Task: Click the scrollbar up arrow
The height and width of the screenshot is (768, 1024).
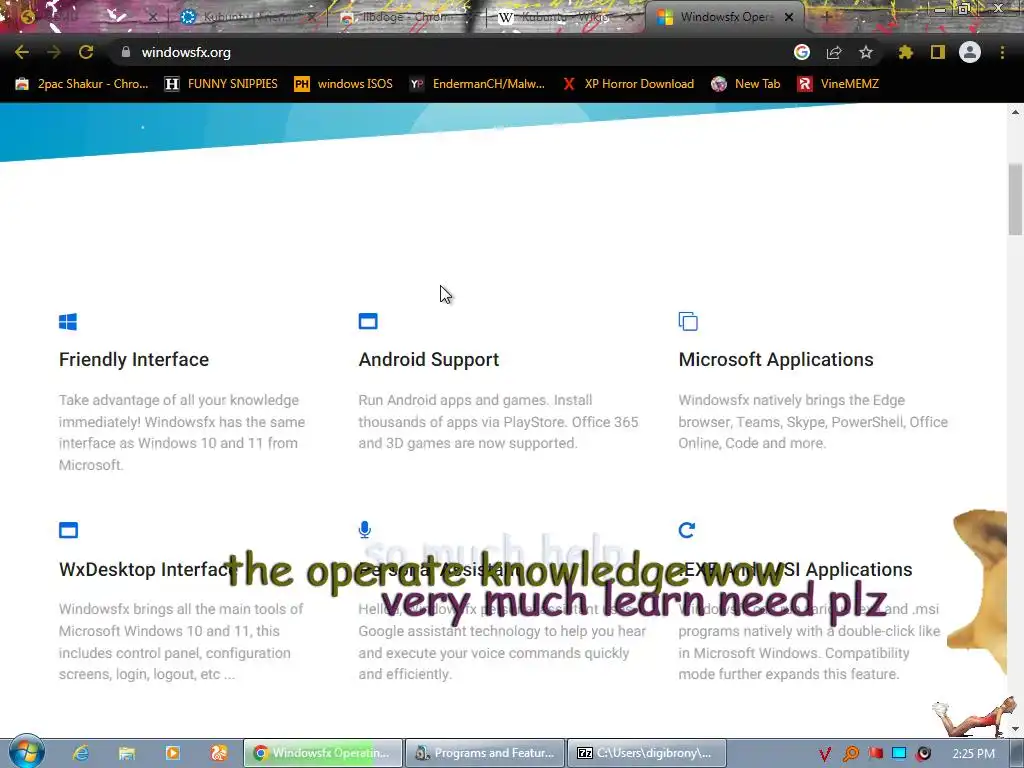Action: coord(1015,112)
